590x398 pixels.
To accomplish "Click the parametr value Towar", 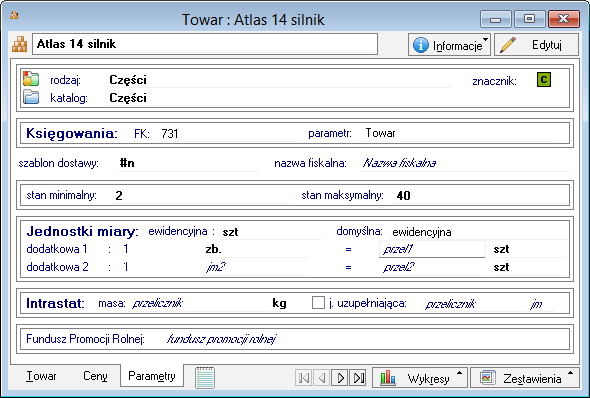I will click(x=380, y=133).
